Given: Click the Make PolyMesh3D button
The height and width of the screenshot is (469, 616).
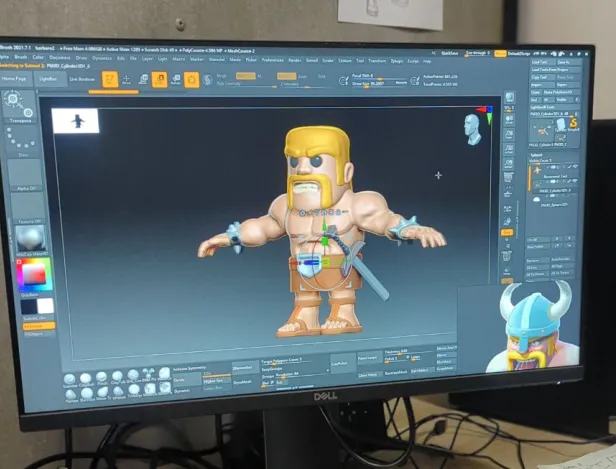Looking at the screenshot, I should click(561, 92).
